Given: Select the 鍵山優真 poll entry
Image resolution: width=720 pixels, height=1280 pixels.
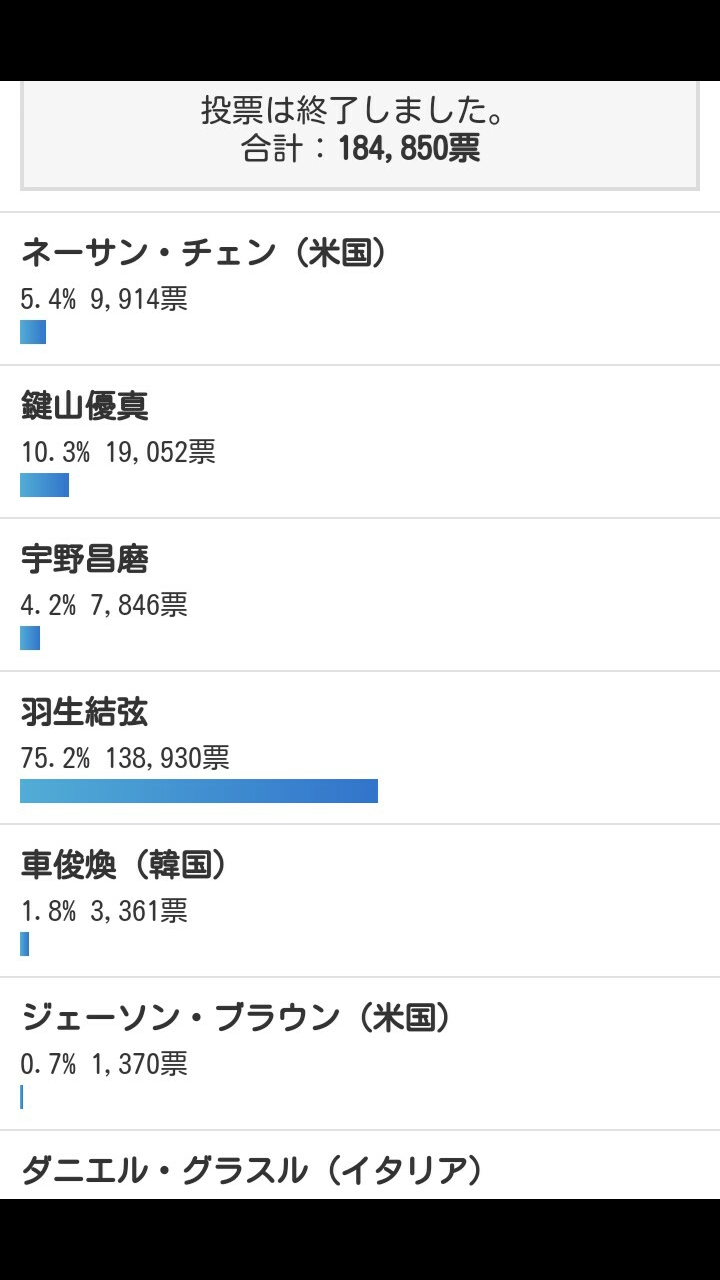Looking at the screenshot, I should click(x=85, y=406).
